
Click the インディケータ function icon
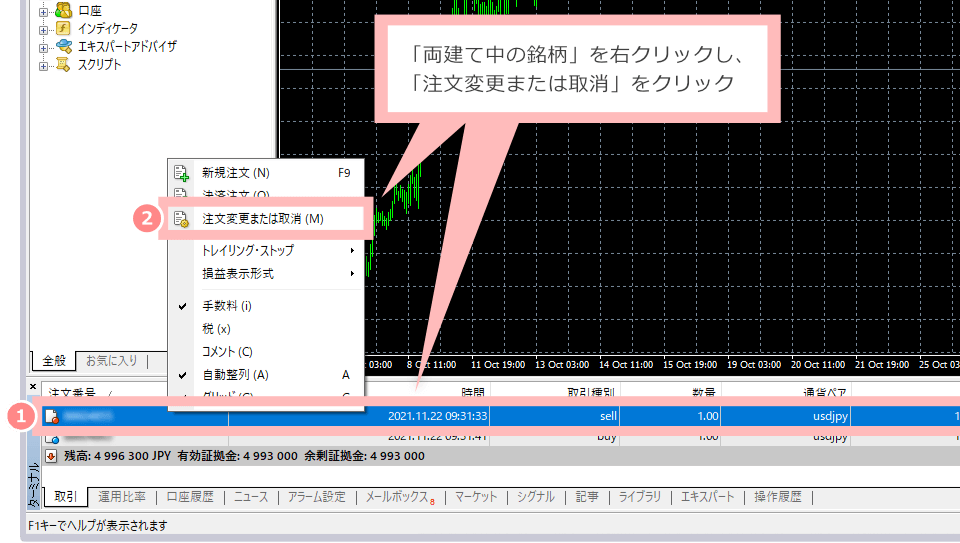62,28
